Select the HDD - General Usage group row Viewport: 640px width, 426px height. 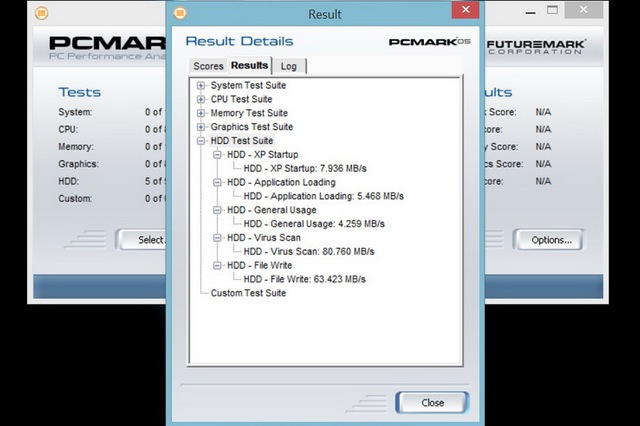271,210
